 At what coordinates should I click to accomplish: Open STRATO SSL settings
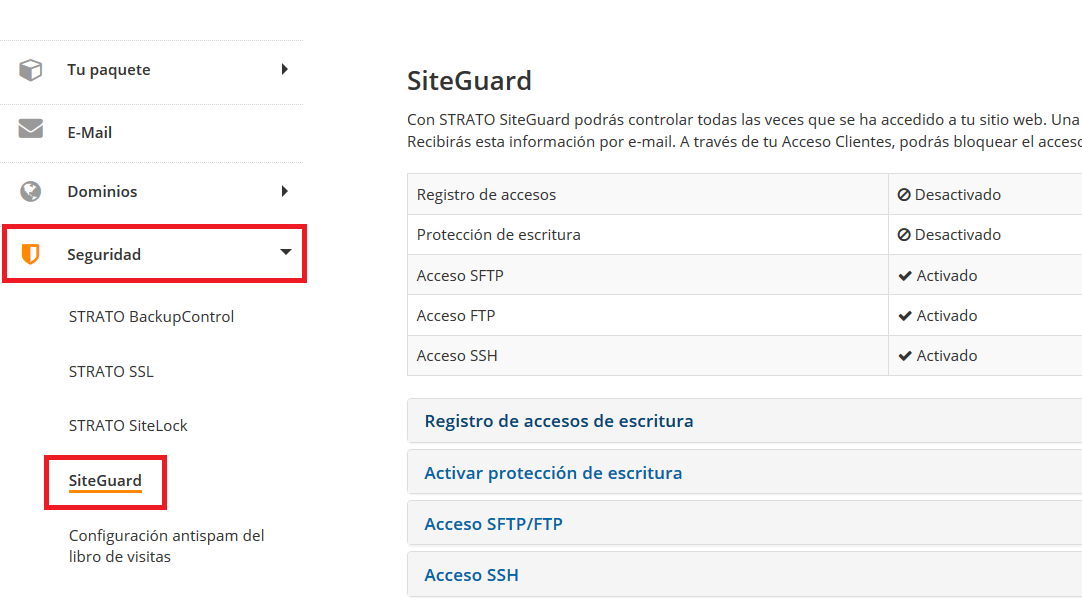[111, 371]
